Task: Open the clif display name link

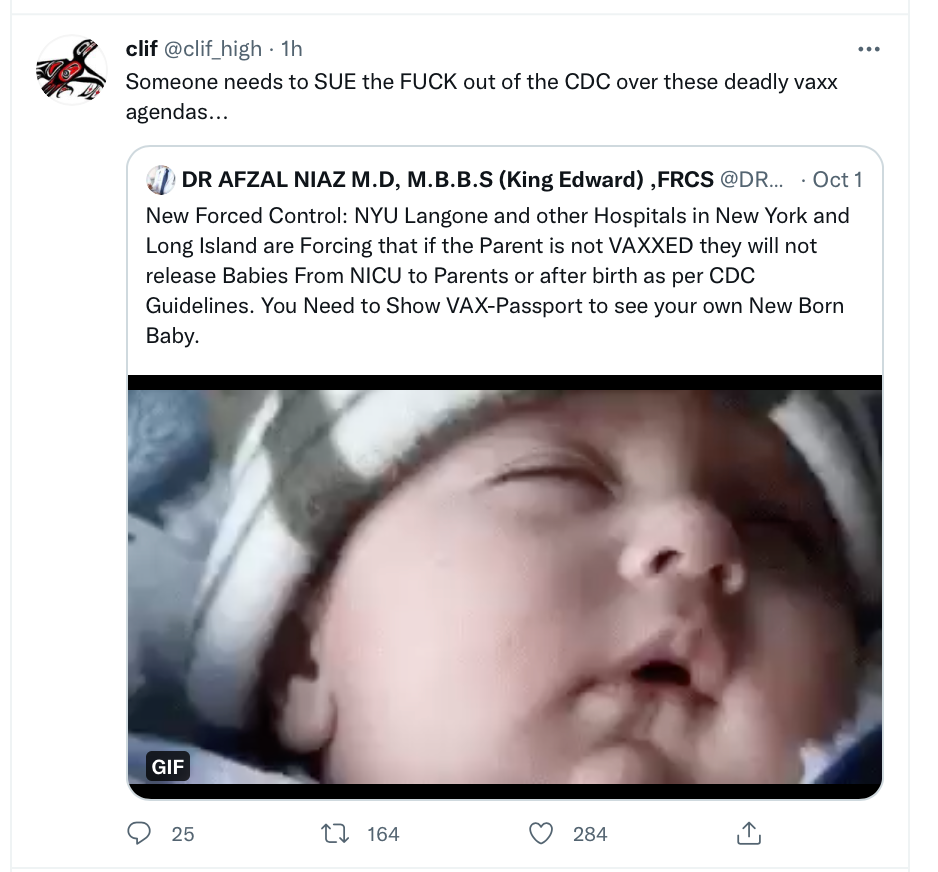Action: (141, 49)
